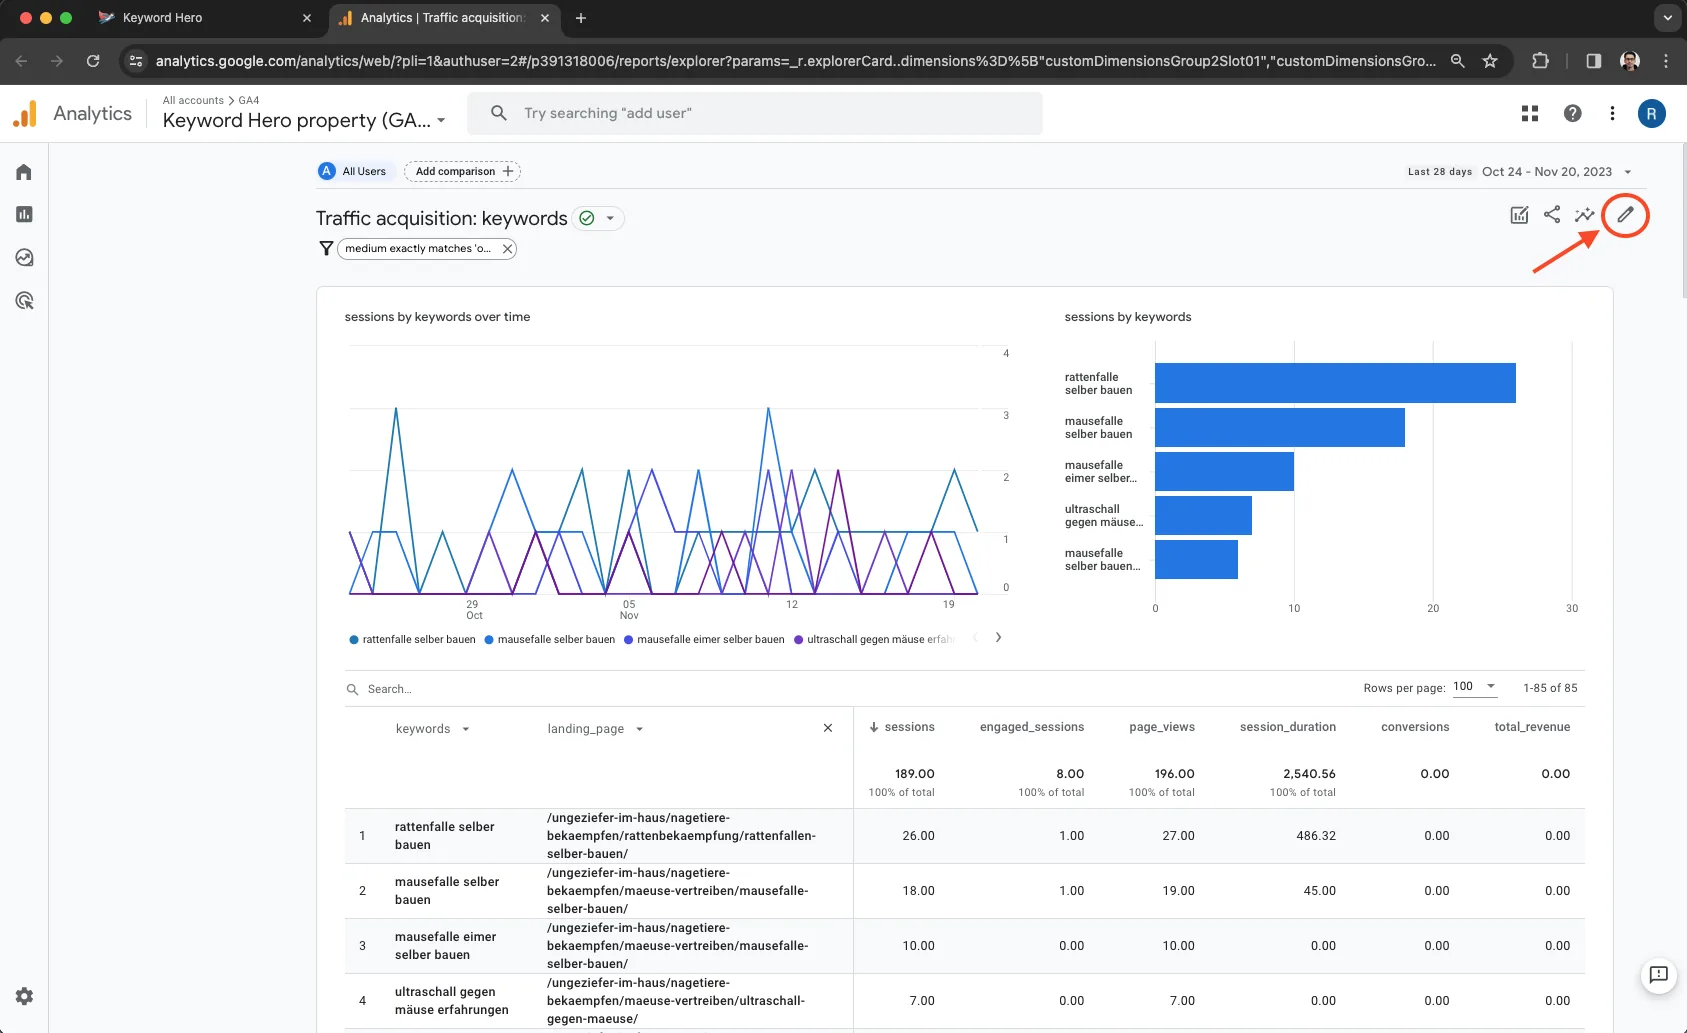
Task: Open the account avatar labeled R
Action: [x=1651, y=114]
